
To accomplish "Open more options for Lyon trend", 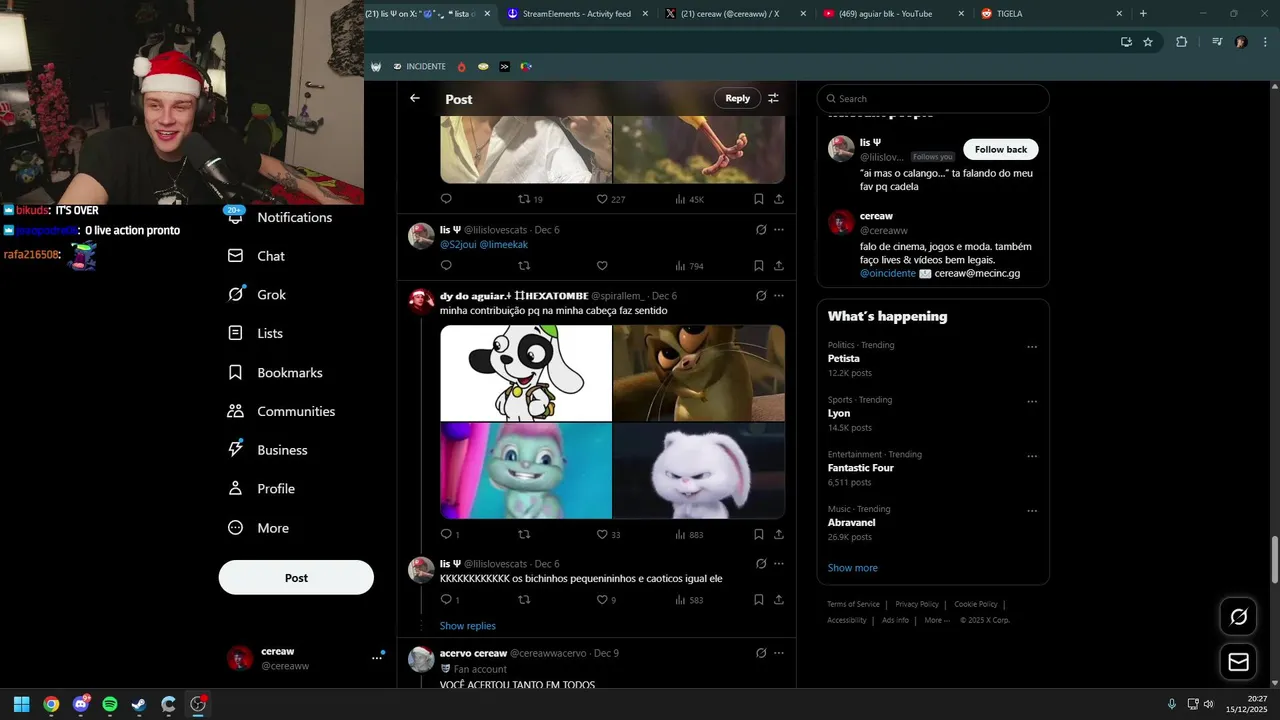I will (1032, 402).
